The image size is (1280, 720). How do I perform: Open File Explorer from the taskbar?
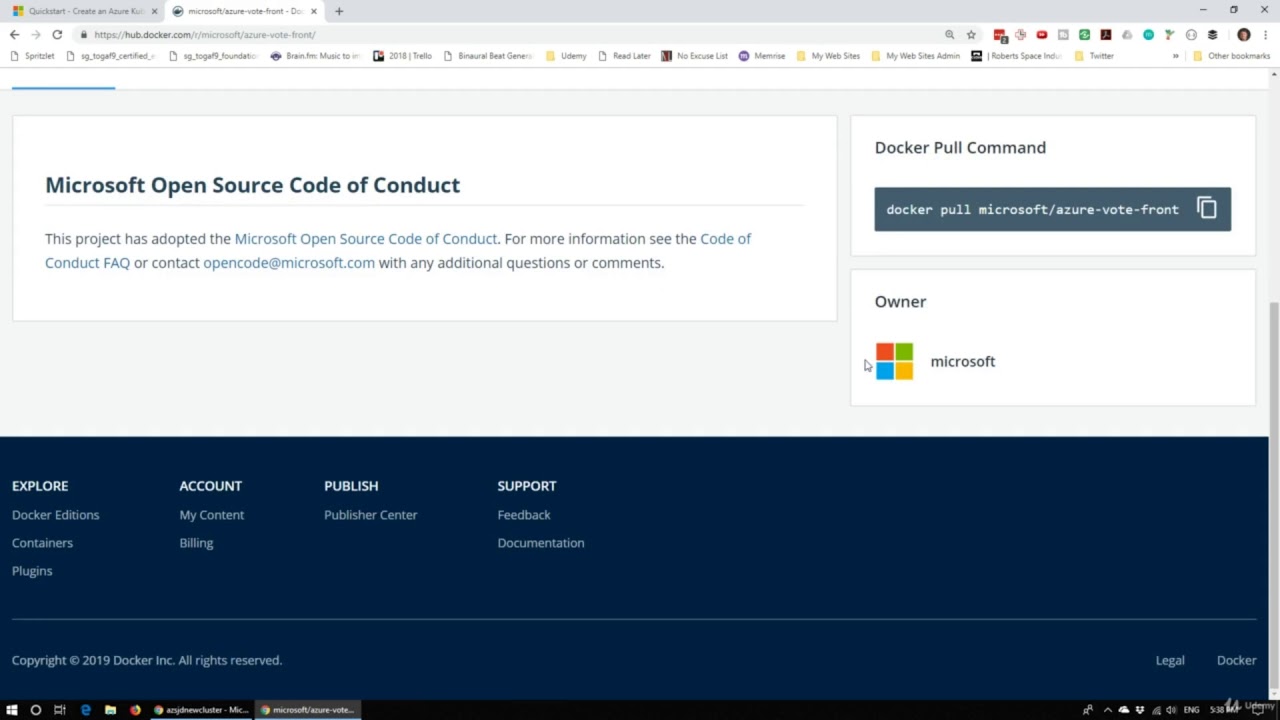[x=110, y=710]
